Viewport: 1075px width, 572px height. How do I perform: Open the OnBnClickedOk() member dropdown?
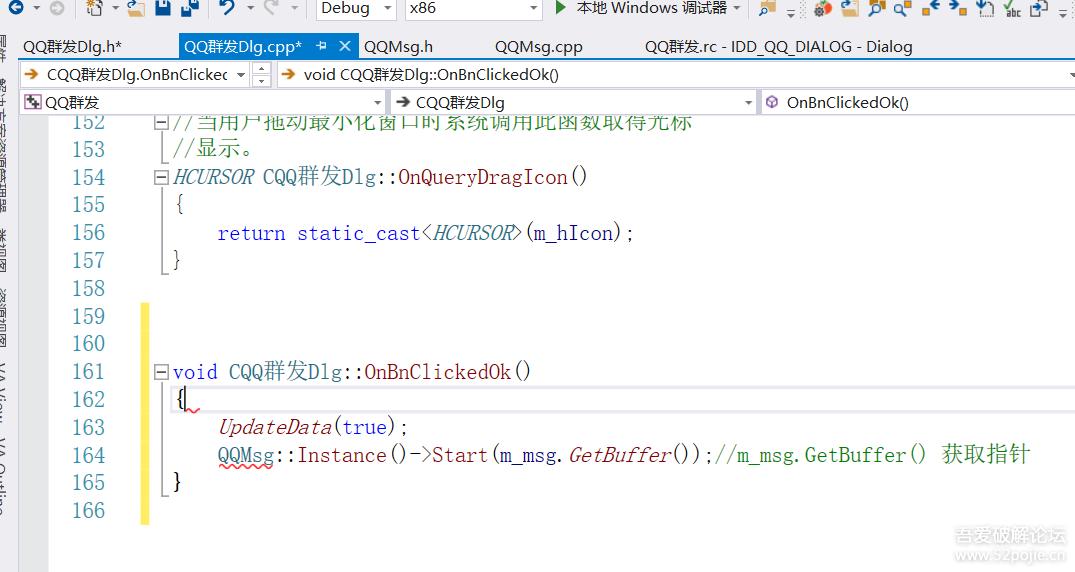(x=918, y=103)
